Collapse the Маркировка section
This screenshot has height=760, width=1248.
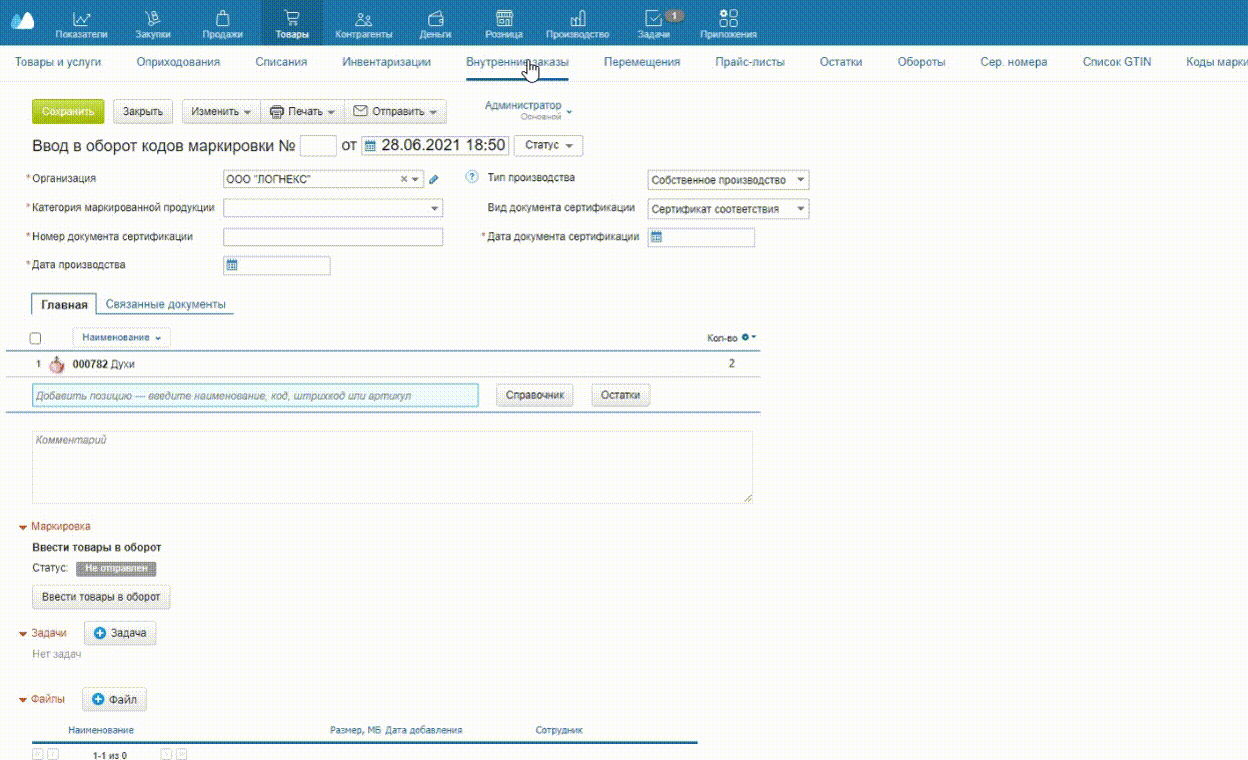coord(23,527)
